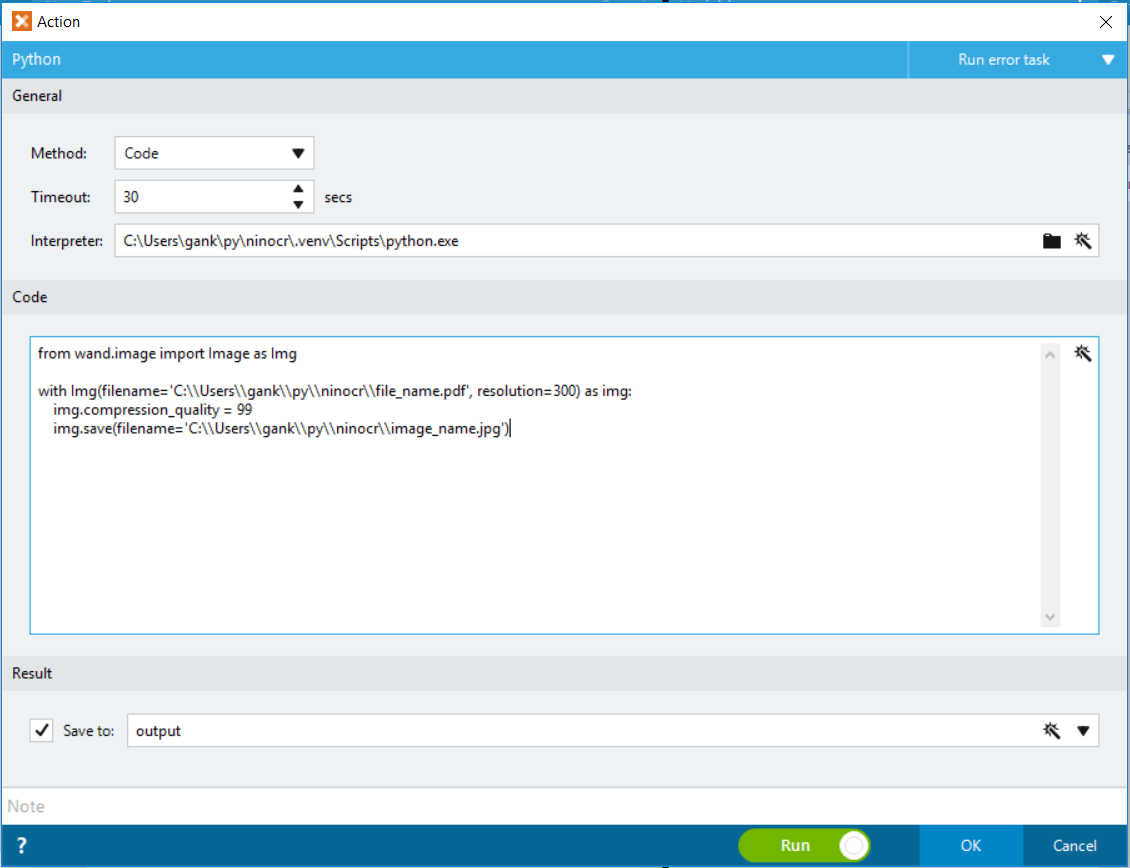1130x868 pixels.
Task: Click the 'from wand.image import' code line
Action: [167, 353]
